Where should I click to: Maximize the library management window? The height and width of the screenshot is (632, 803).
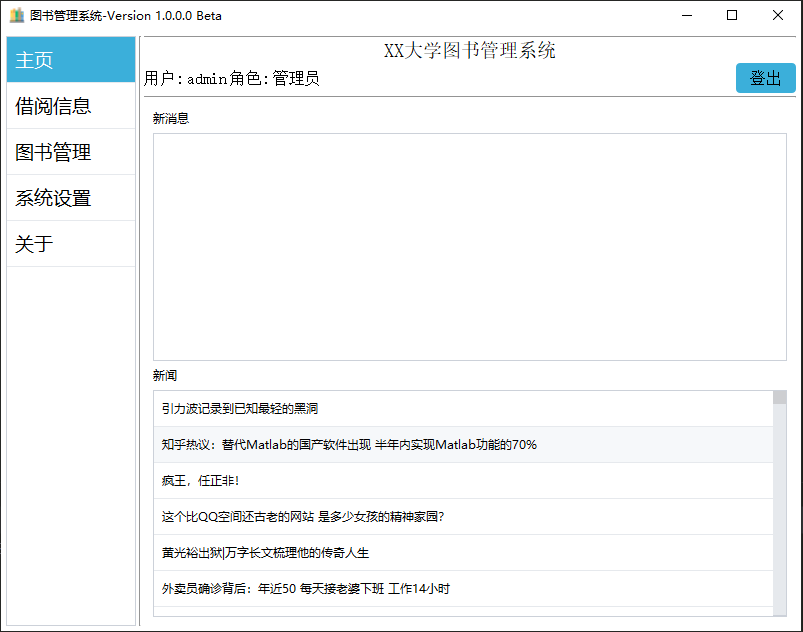coord(733,15)
